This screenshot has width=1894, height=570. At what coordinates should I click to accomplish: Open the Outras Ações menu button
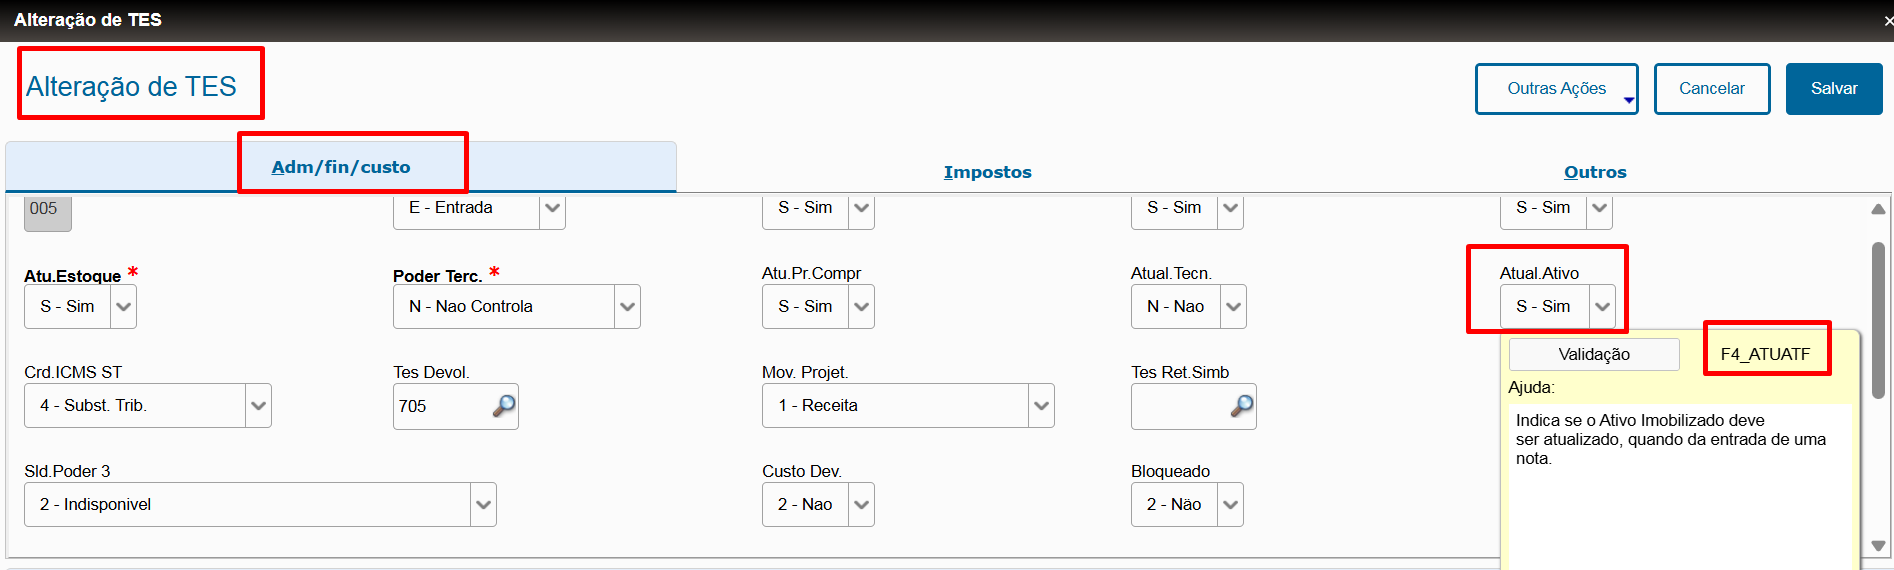(x=1557, y=89)
